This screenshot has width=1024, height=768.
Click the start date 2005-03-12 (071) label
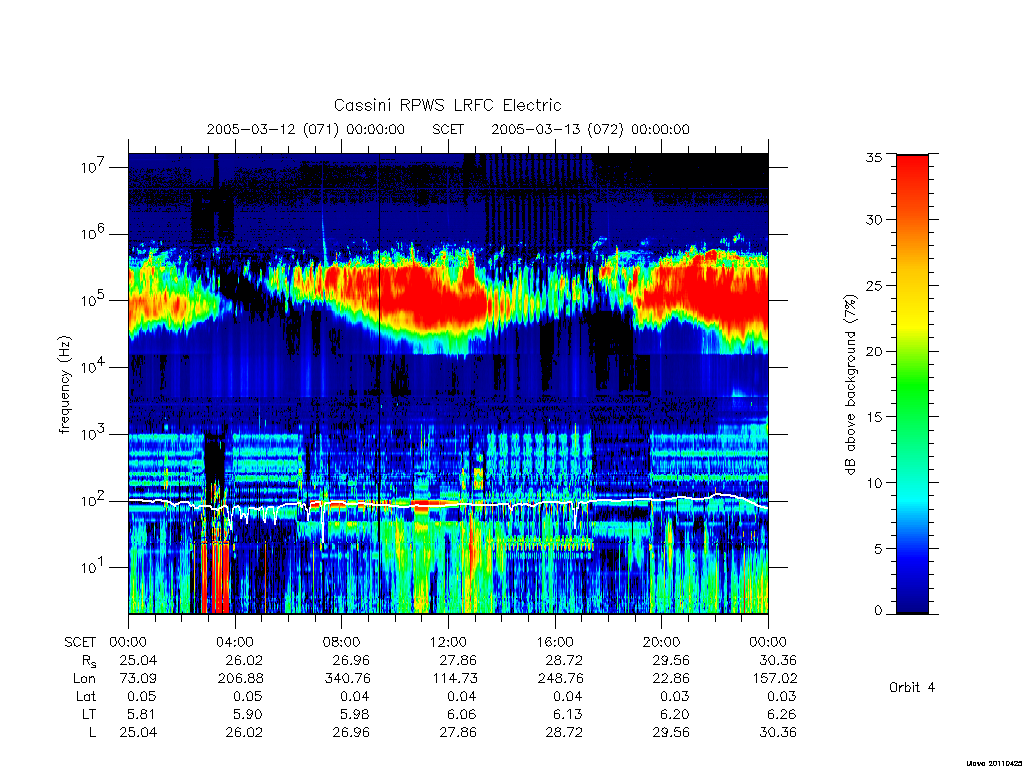point(272,129)
